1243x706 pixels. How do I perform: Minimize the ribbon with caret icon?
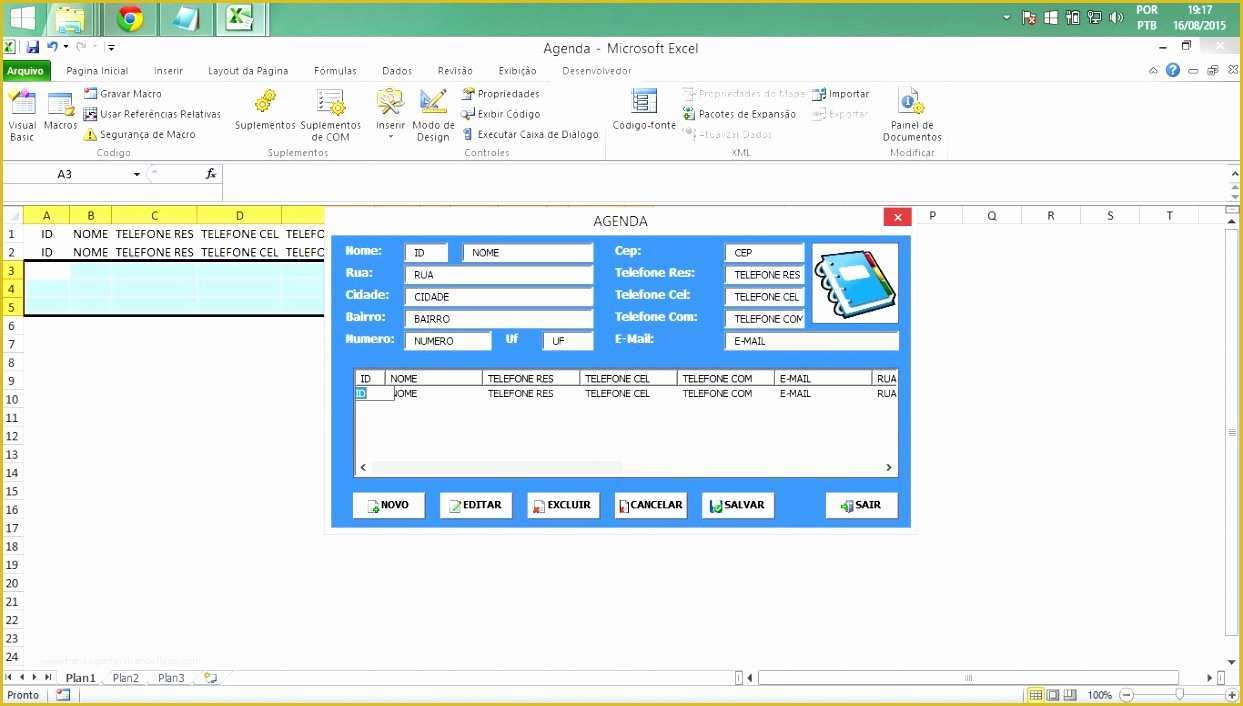1153,70
